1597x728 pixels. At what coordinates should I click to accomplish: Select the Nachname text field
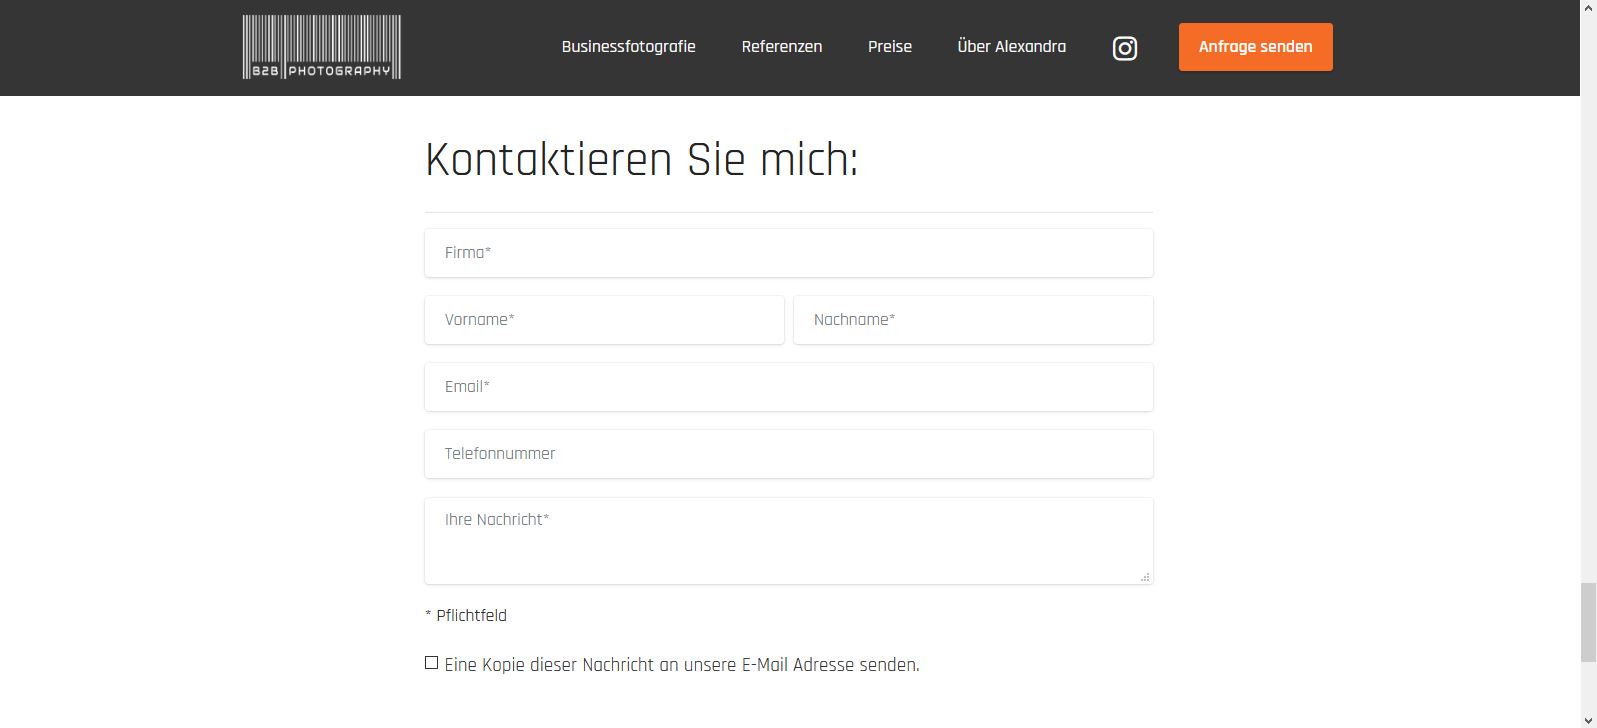pos(972,320)
